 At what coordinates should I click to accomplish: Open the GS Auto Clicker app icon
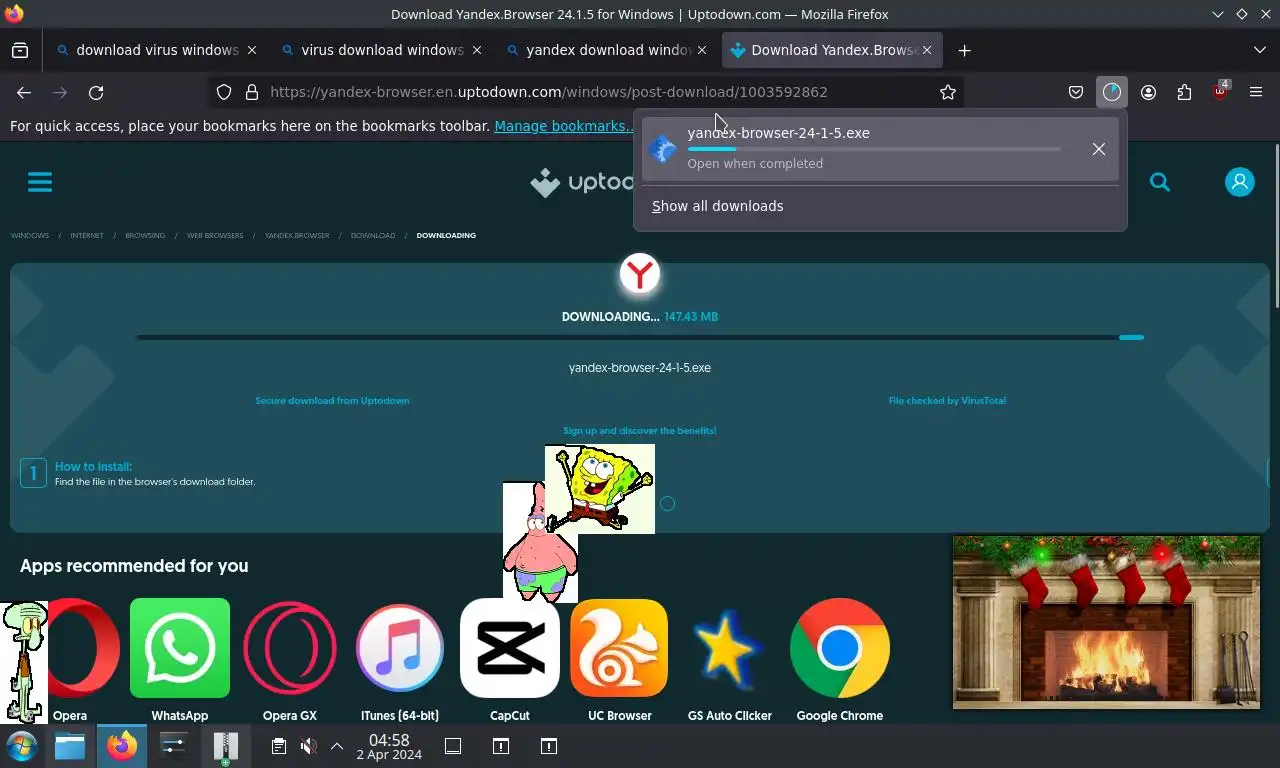point(730,648)
